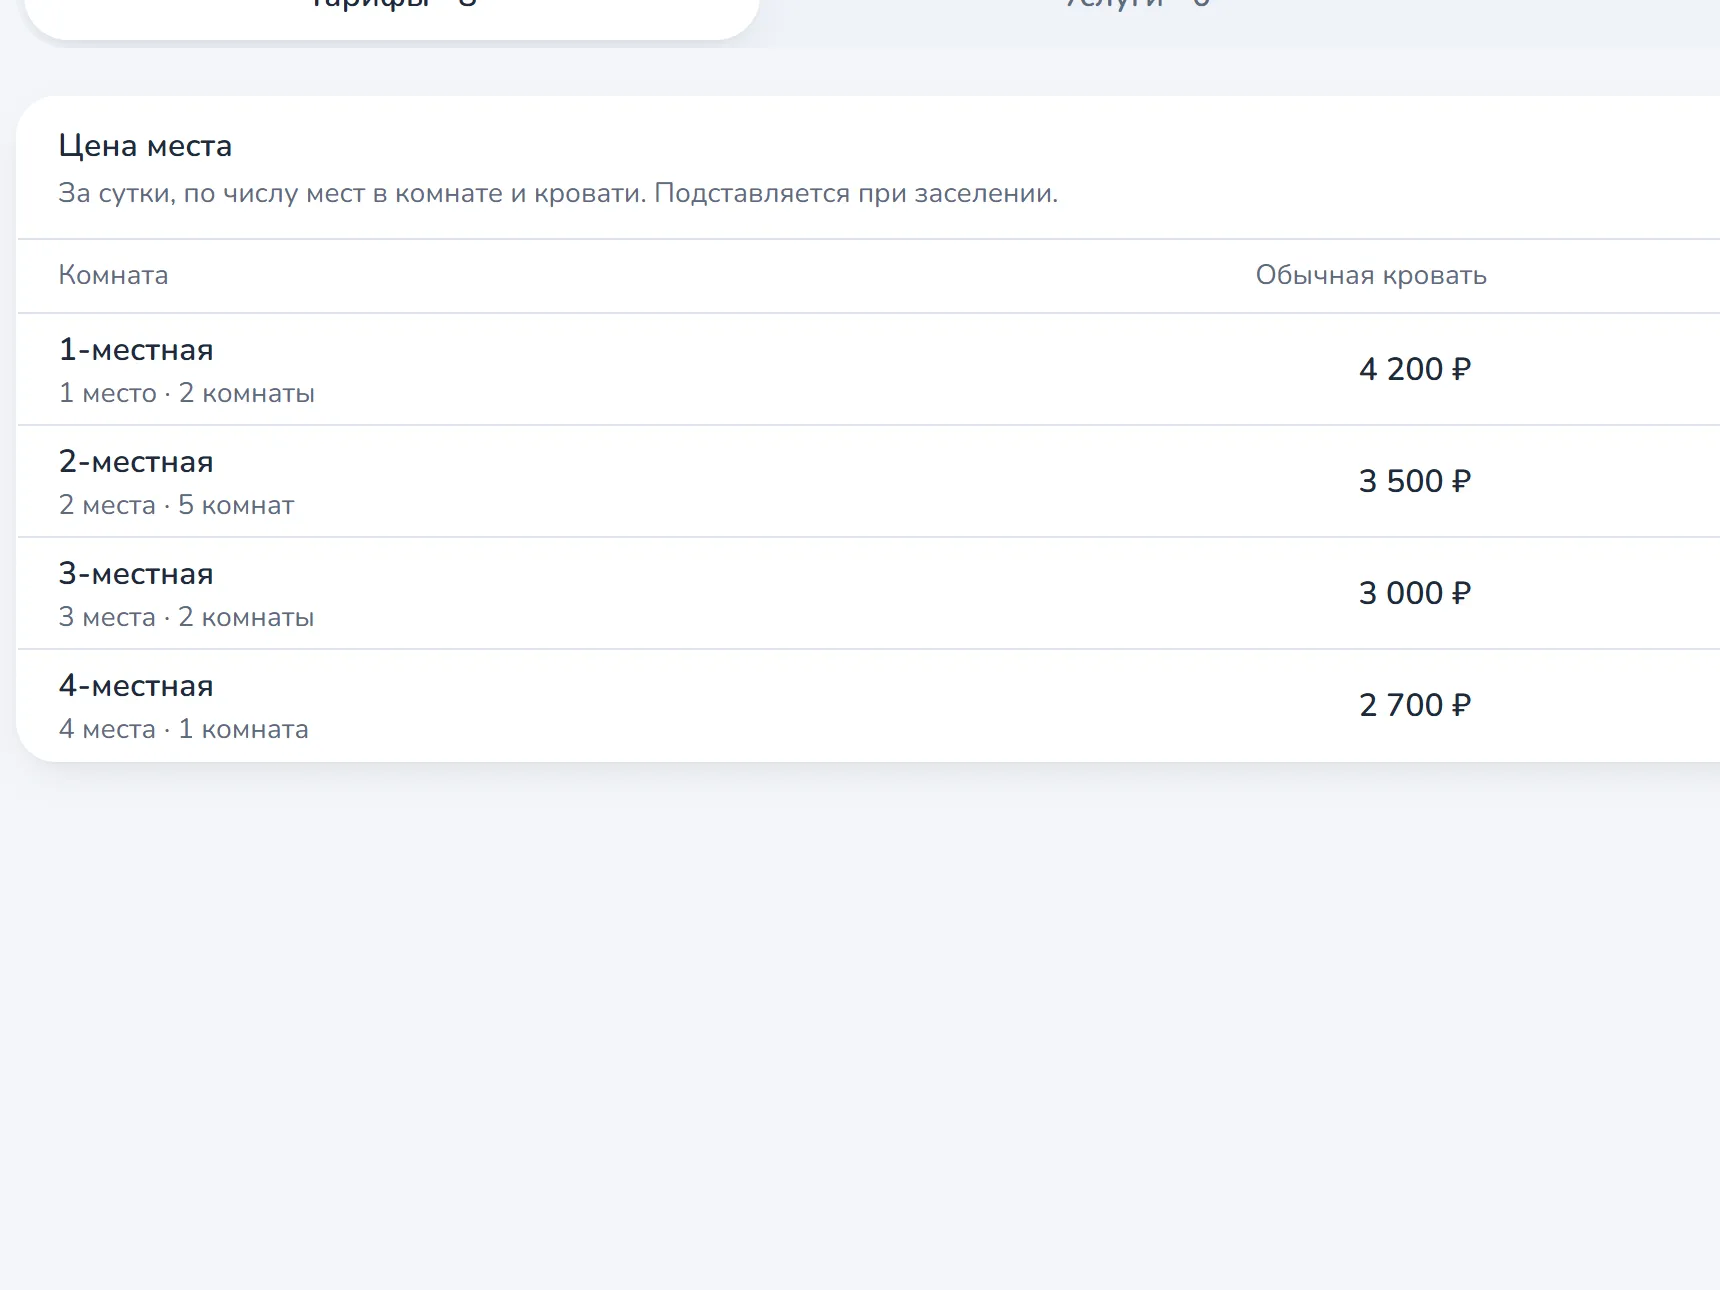Edit the 4 200 ₽ price
This screenshot has height=1290, width=1720.
tap(1415, 369)
